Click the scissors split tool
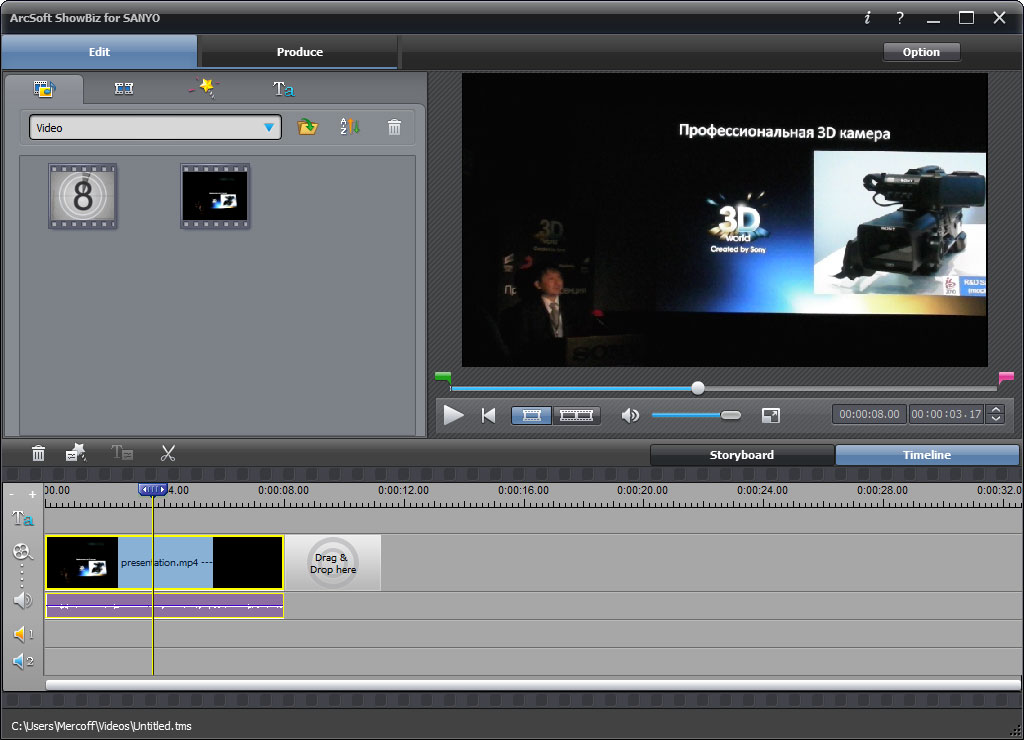The height and width of the screenshot is (740, 1024). point(167,453)
